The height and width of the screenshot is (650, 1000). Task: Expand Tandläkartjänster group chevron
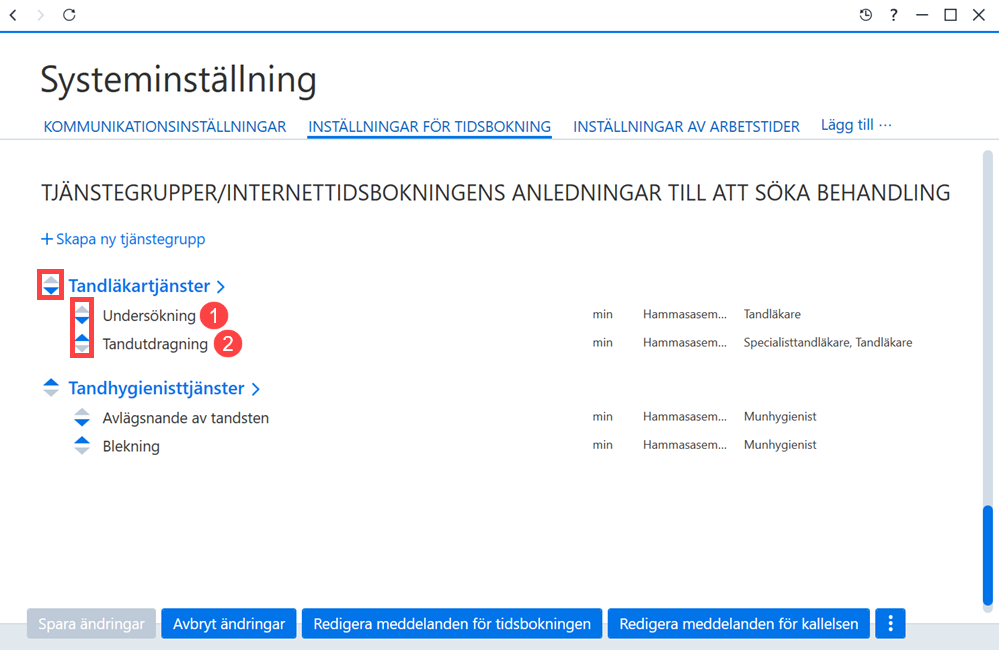click(221, 286)
